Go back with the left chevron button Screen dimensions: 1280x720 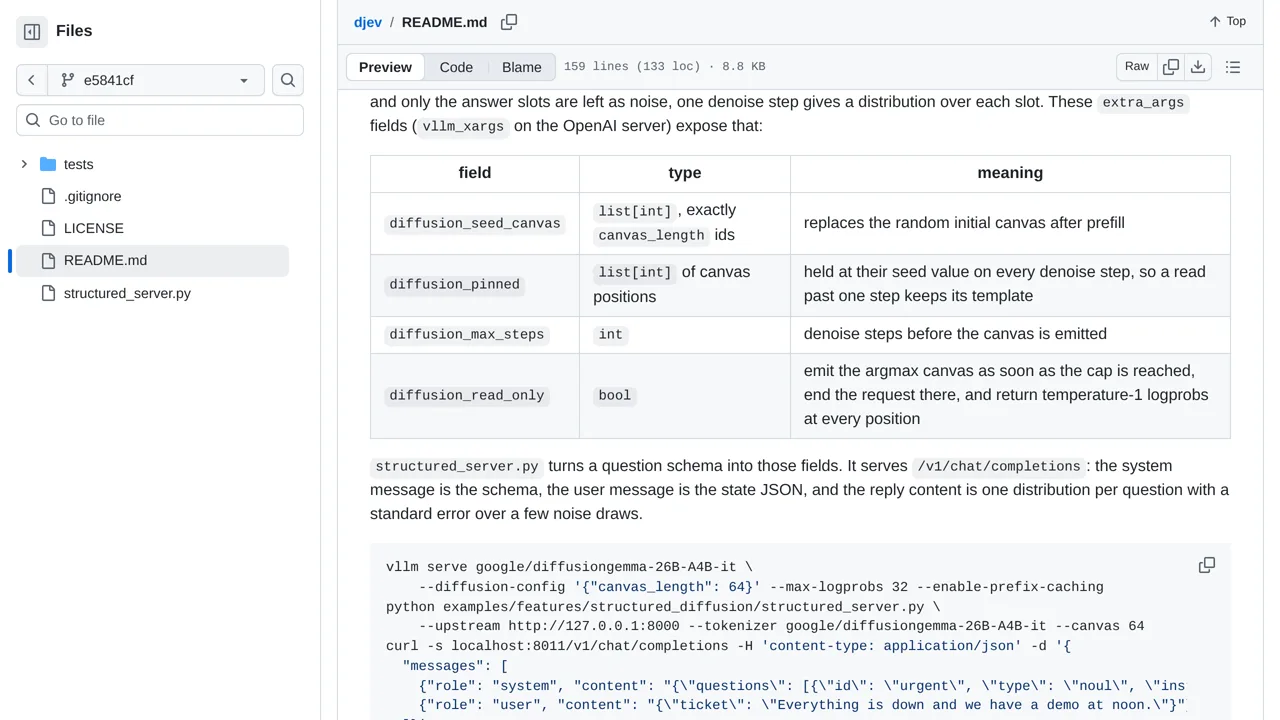(x=31, y=80)
